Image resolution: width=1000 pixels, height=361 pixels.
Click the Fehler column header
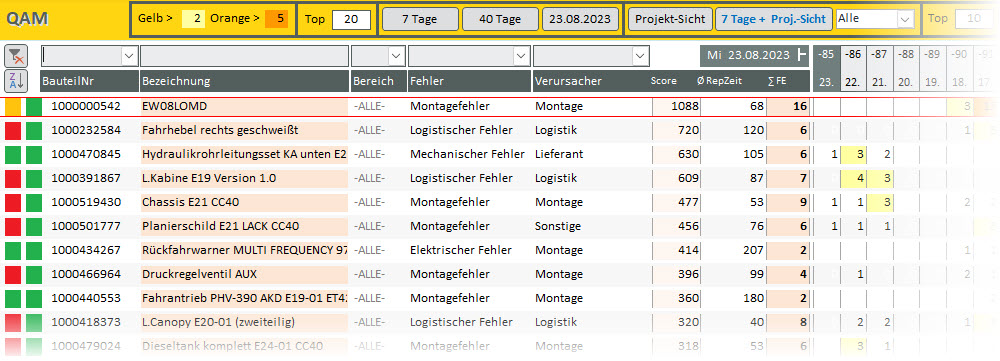click(469, 81)
